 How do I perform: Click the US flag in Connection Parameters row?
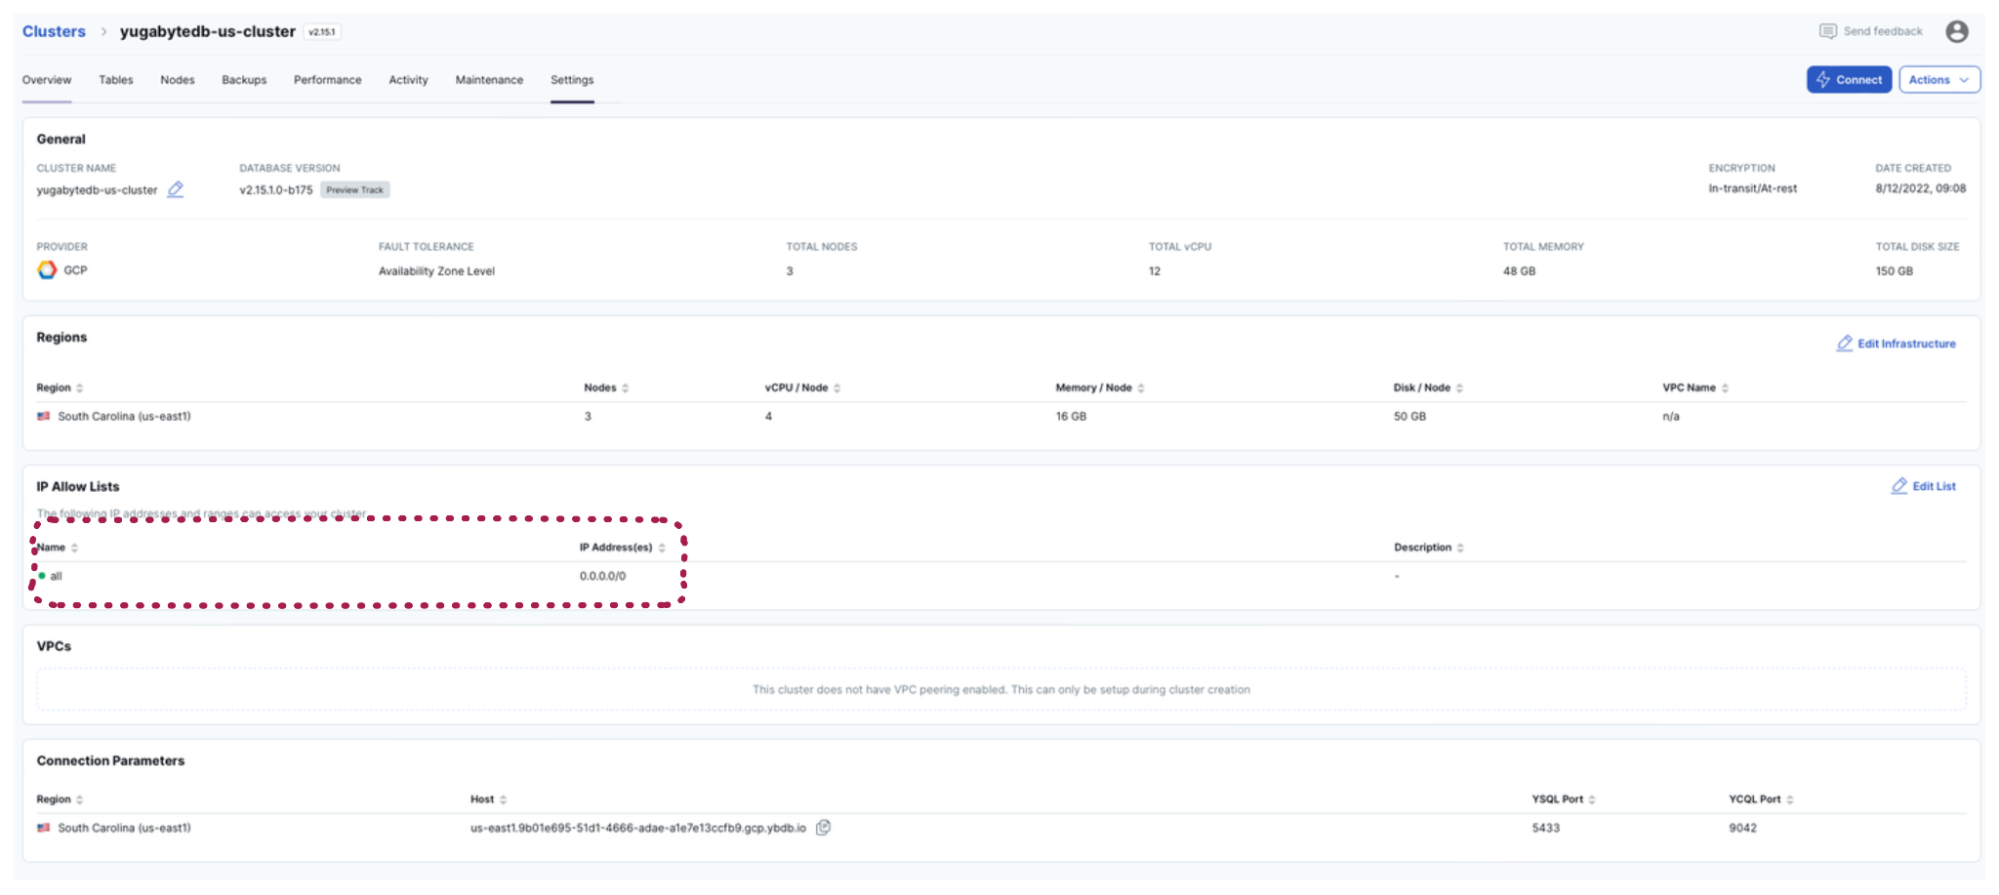tap(44, 828)
